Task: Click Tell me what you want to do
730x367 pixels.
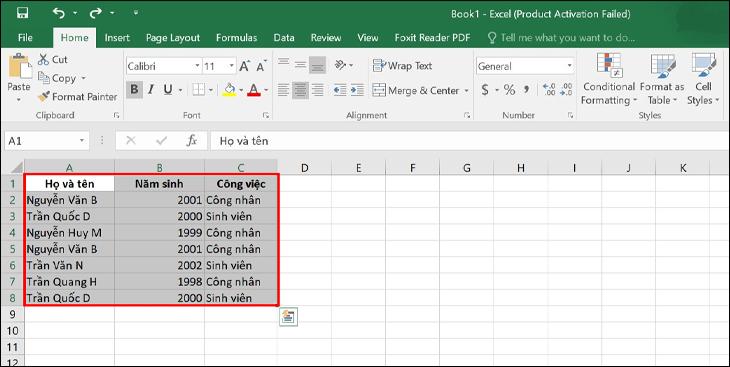Action: pos(561,38)
